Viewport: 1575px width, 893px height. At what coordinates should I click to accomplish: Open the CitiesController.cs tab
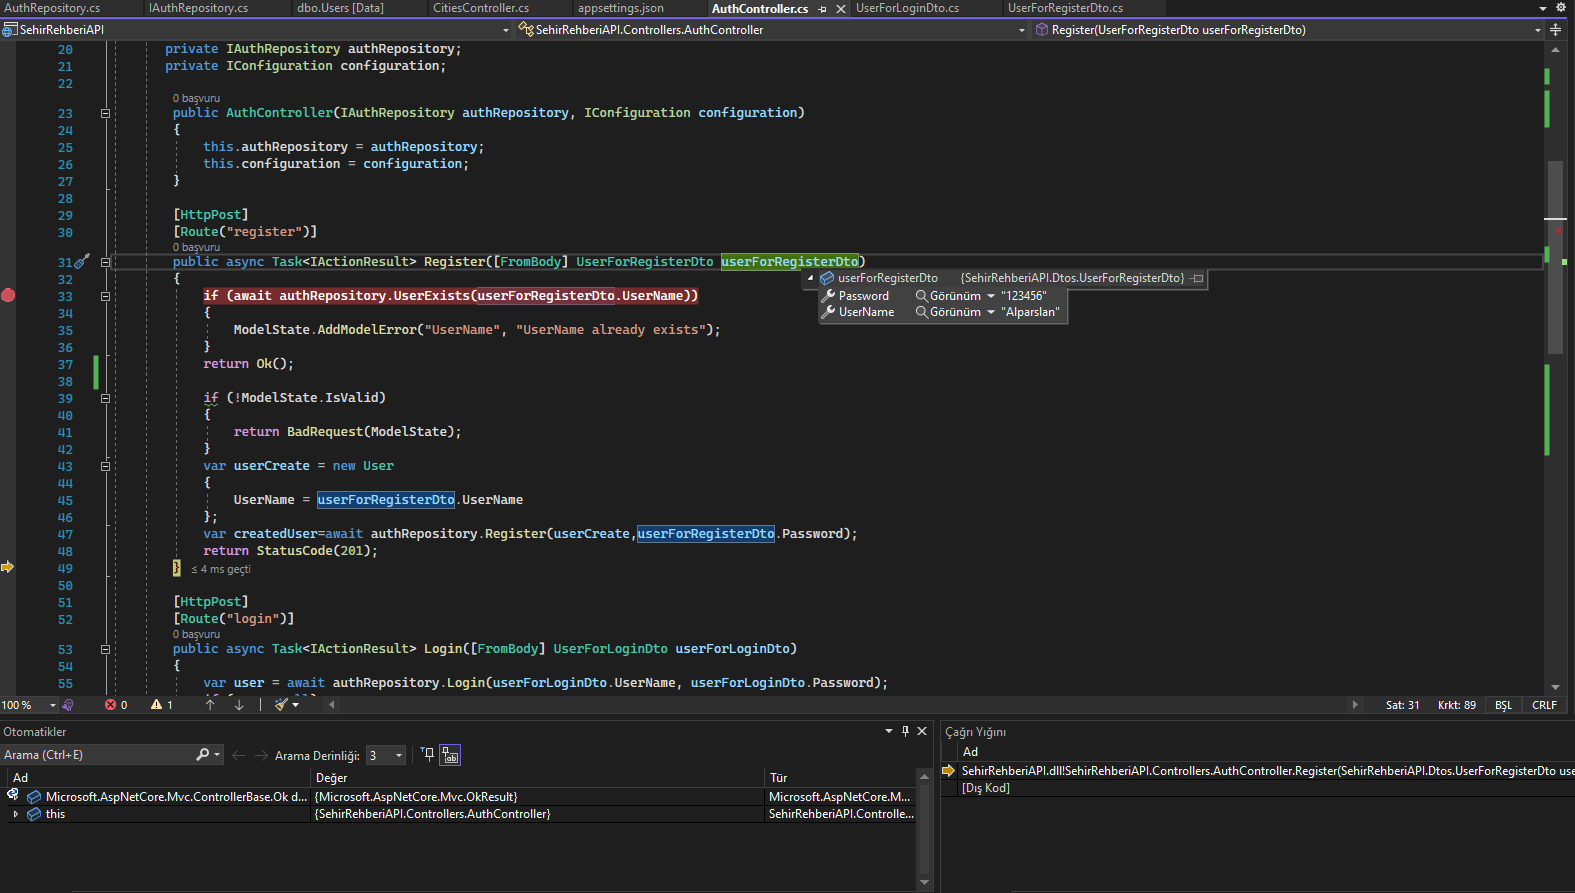[x=480, y=8]
